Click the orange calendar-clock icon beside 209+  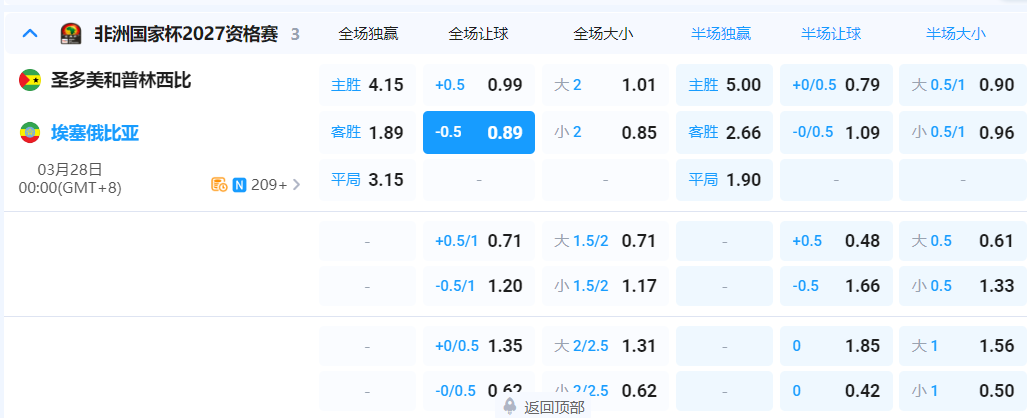click(219, 185)
